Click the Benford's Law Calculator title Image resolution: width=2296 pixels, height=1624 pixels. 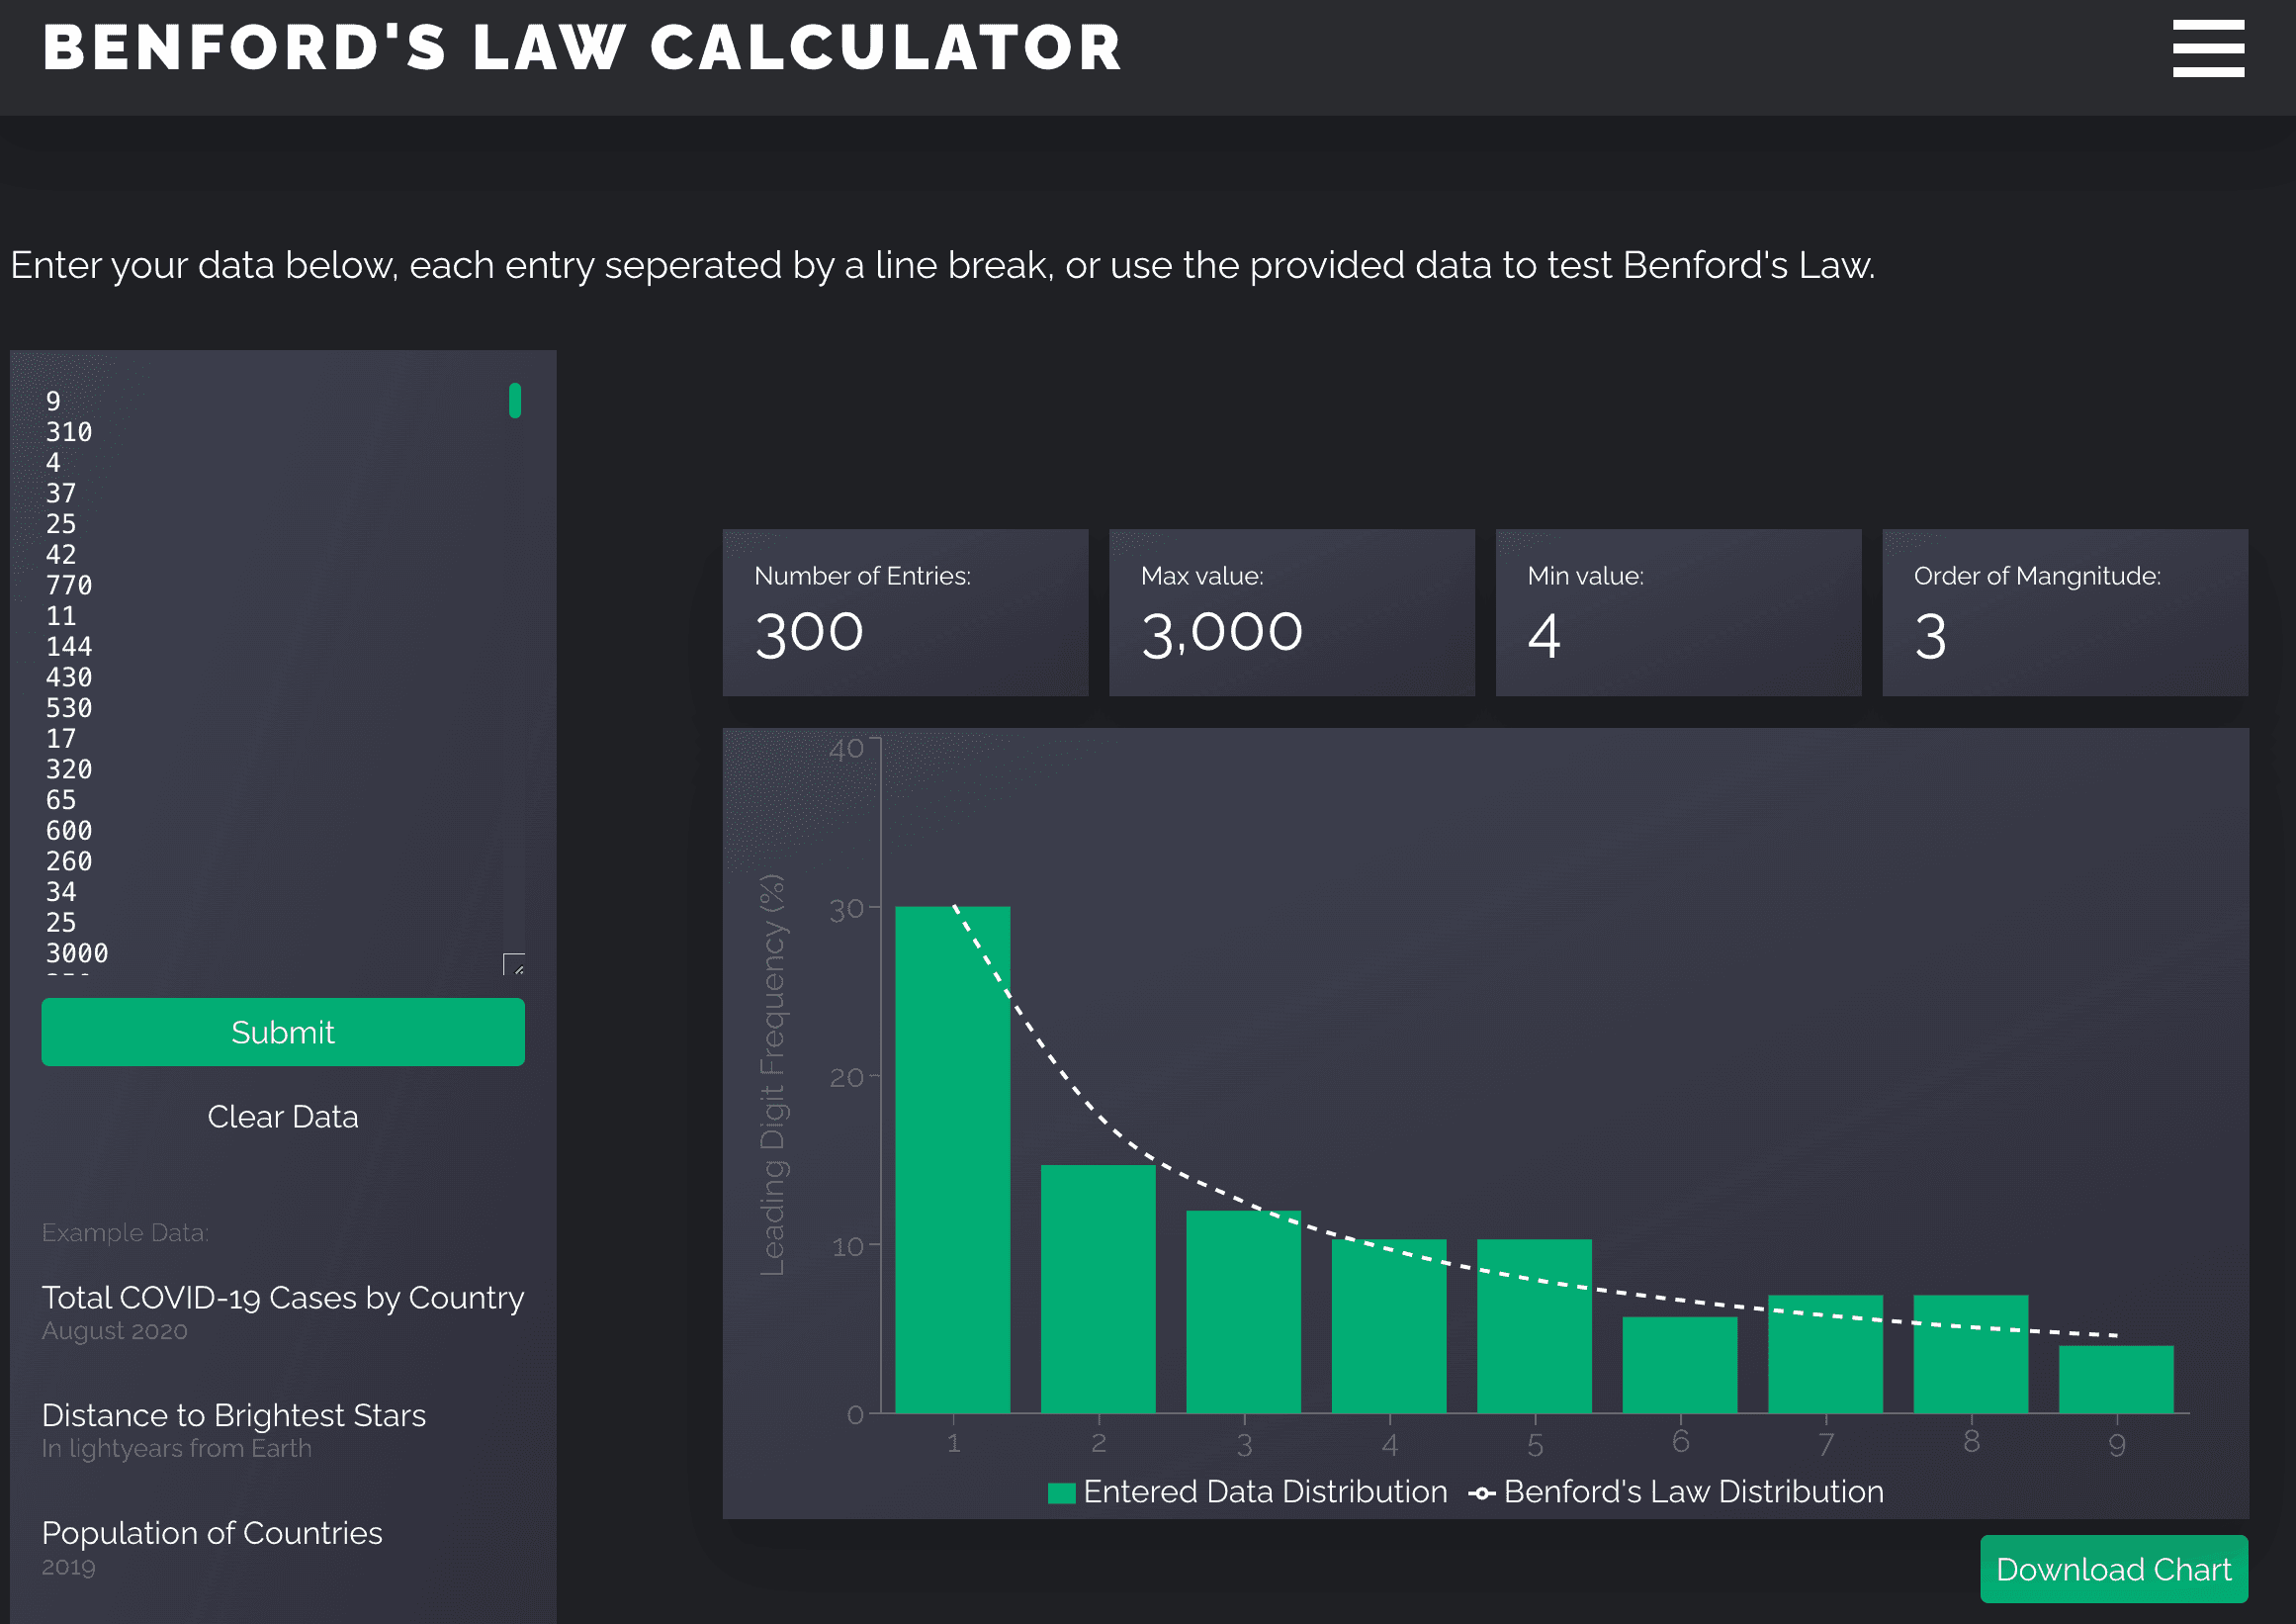(x=583, y=48)
